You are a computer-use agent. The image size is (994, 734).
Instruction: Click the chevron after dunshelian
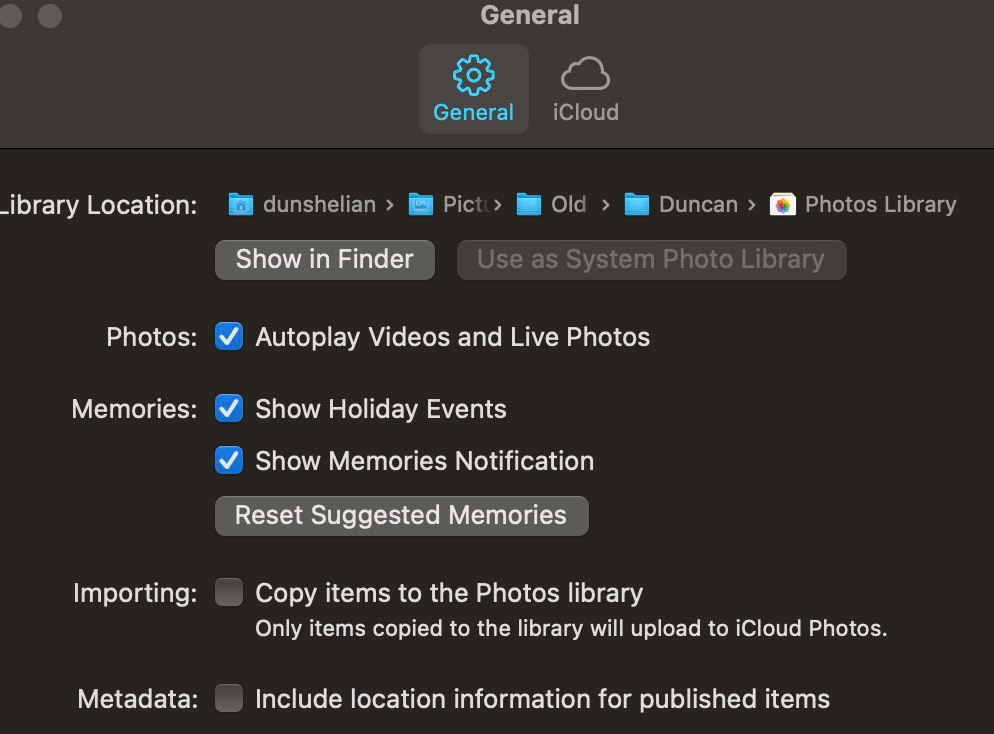pos(390,205)
